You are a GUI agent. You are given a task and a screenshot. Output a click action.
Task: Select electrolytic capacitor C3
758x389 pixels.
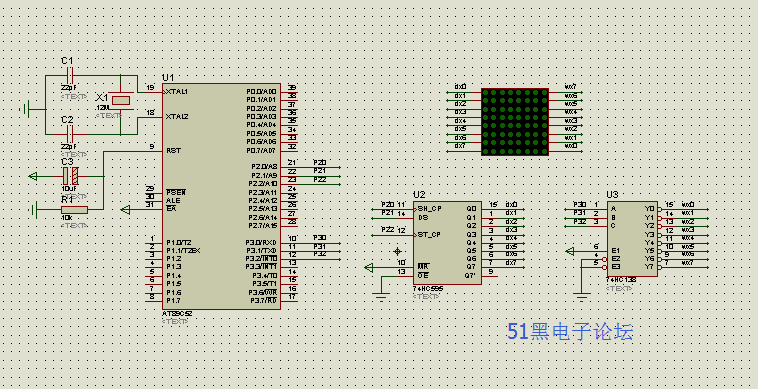pyautogui.click(x=71, y=176)
